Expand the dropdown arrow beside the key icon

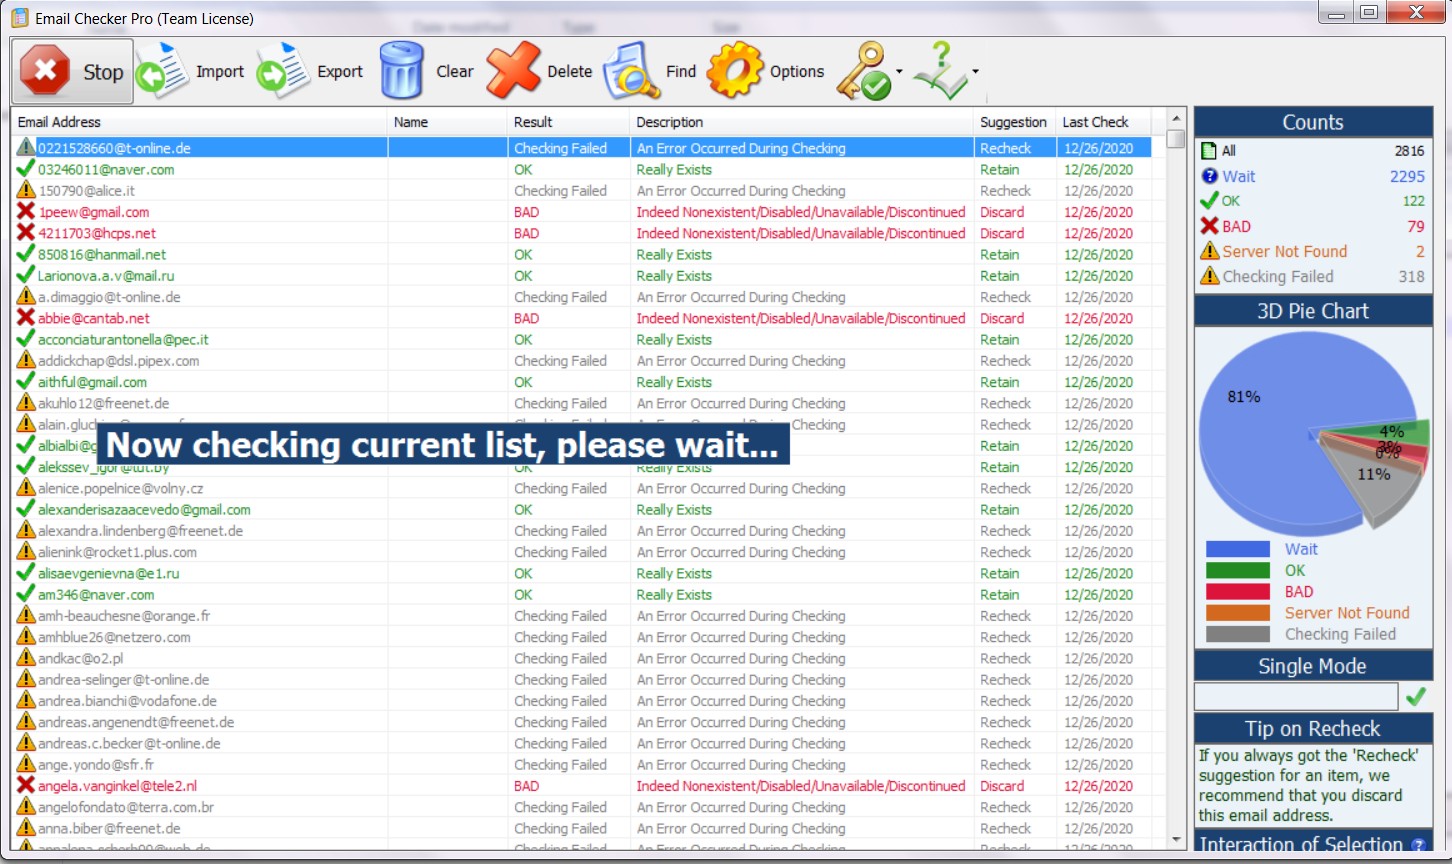[899, 72]
